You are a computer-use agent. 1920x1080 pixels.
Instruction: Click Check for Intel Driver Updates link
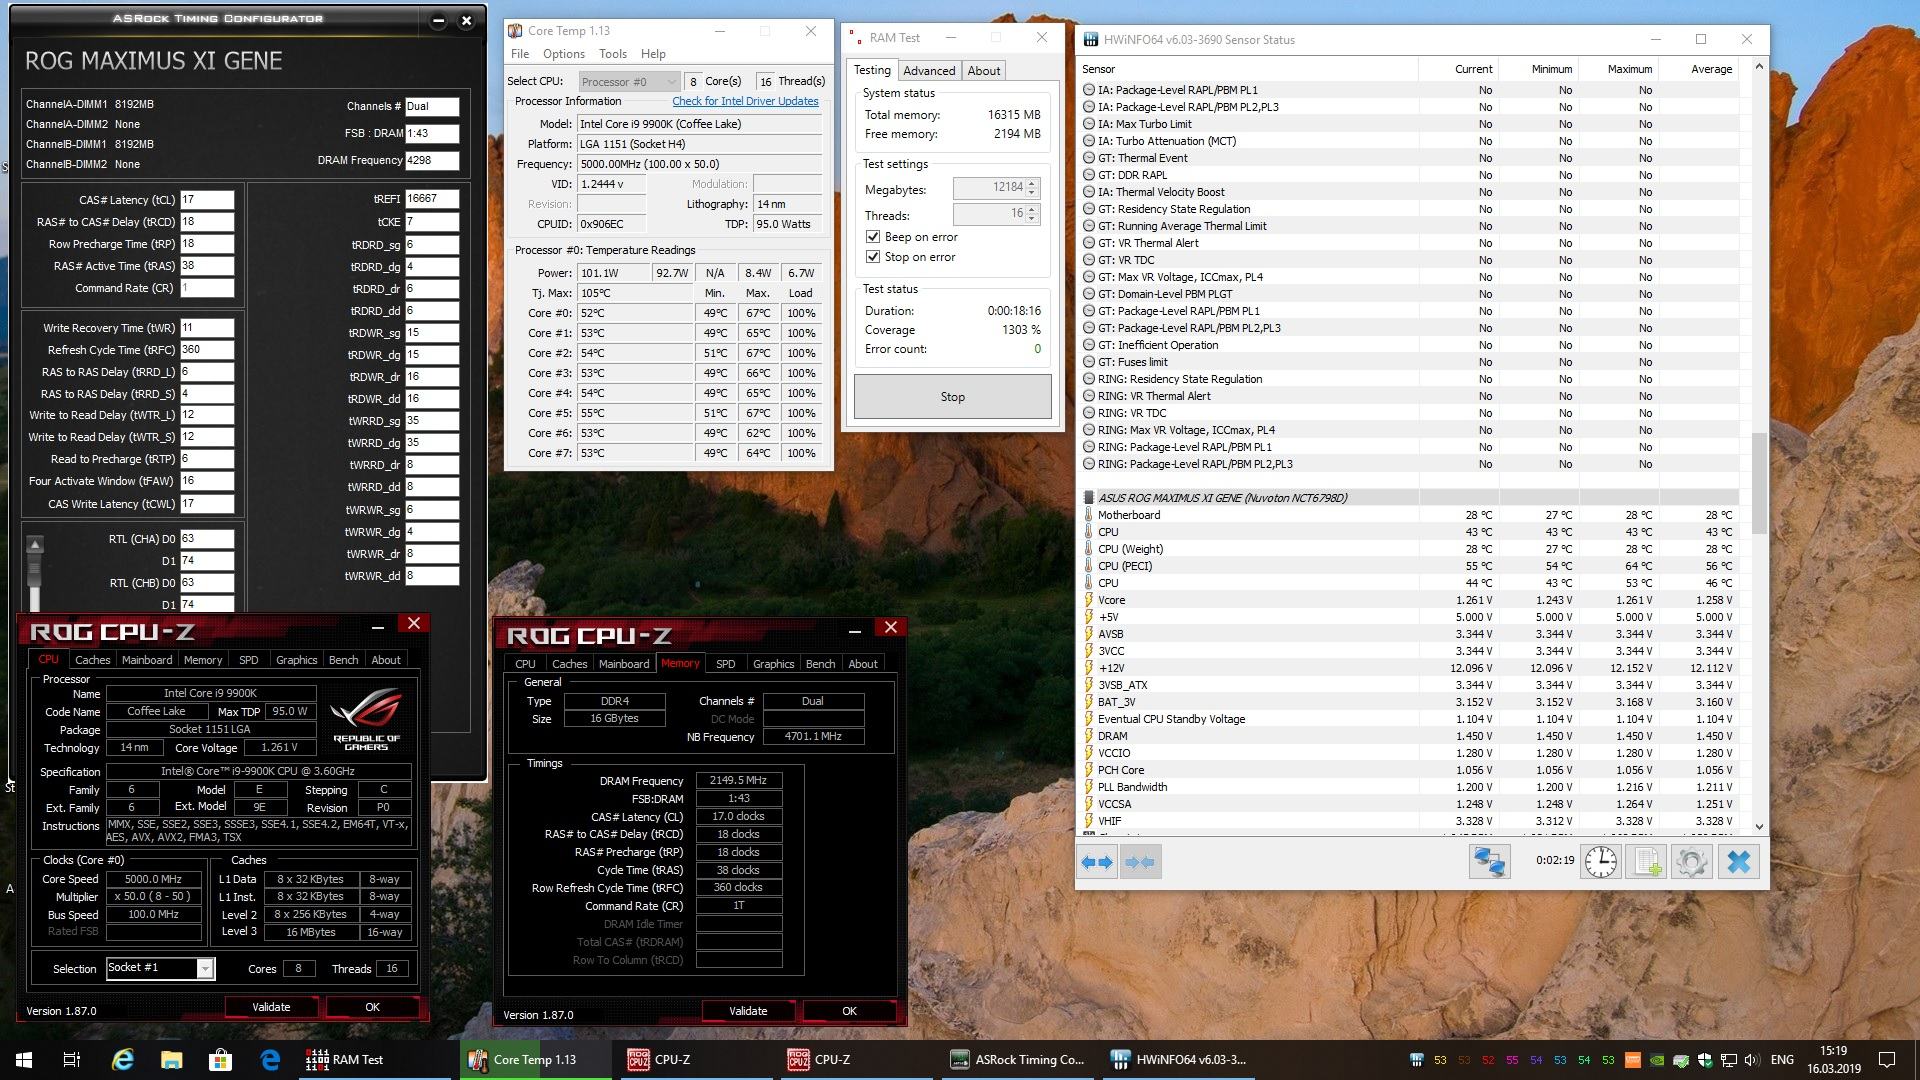coord(745,101)
